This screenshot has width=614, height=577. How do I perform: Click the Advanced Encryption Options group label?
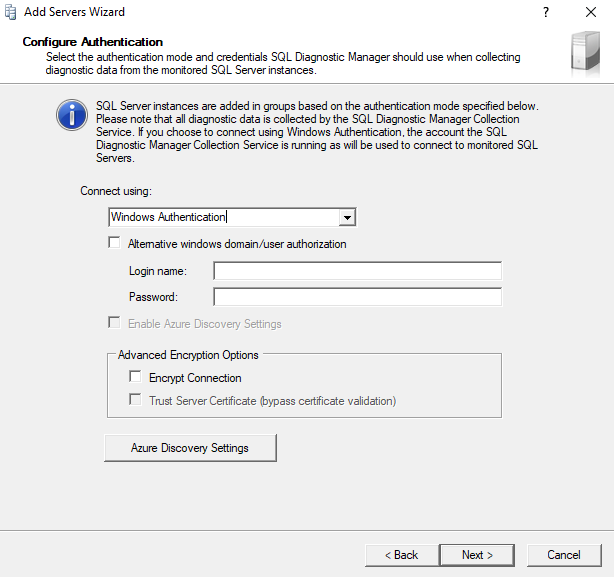188,355
